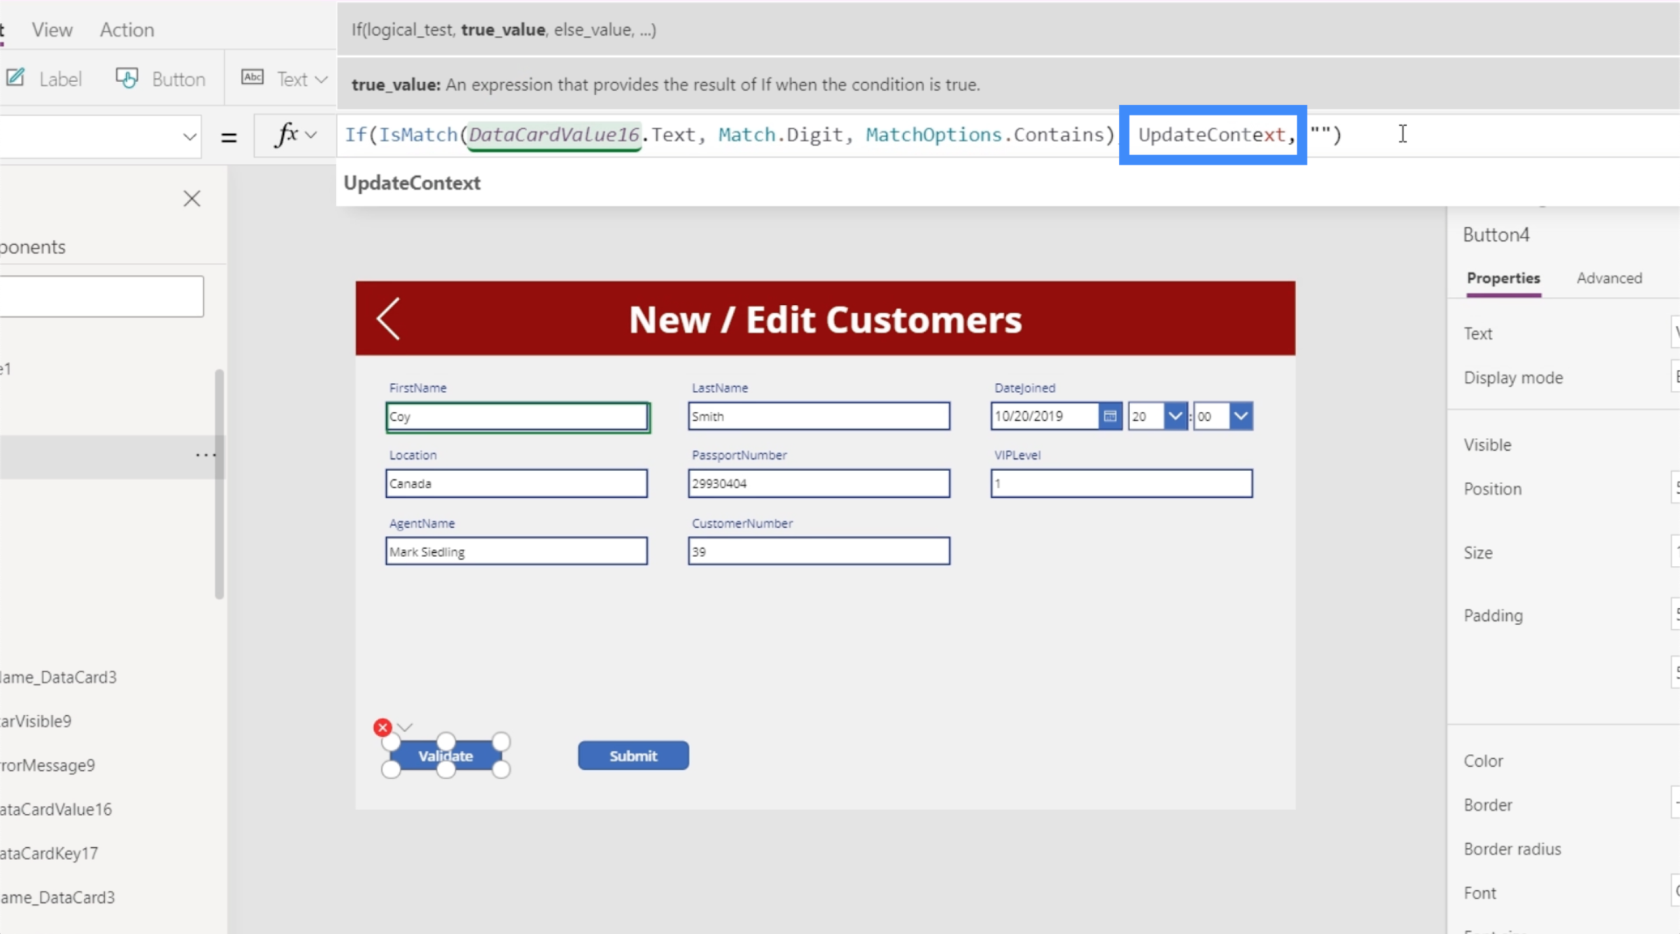Click the DateJoined date field
The height and width of the screenshot is (934, 1680).
pos(1045,416)
